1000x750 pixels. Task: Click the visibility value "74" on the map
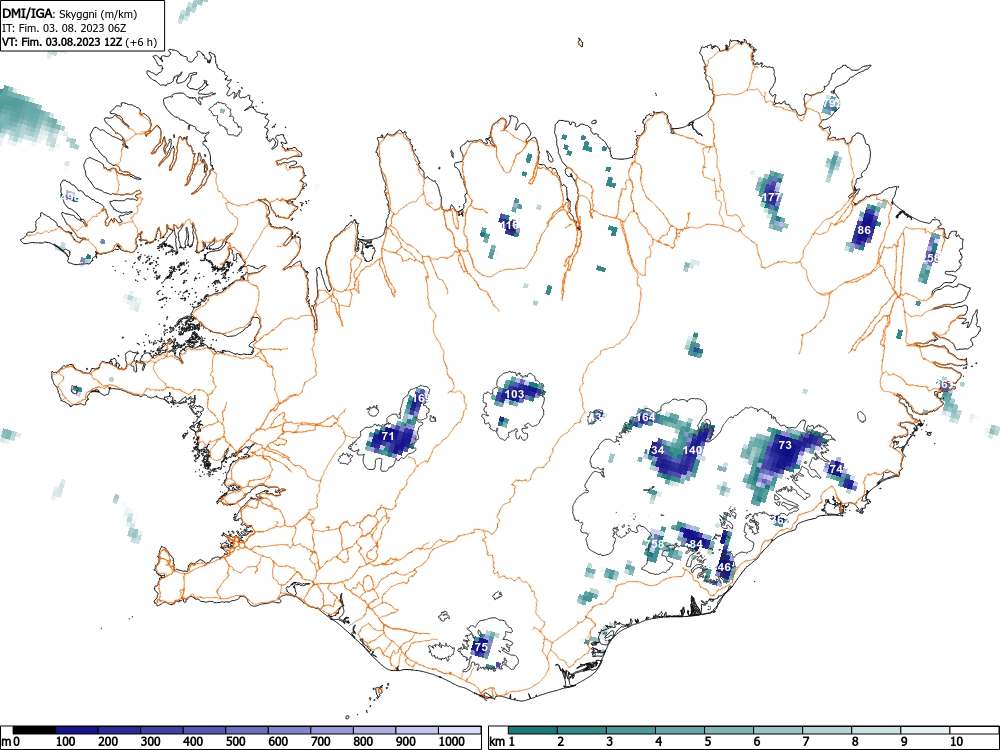836,469
